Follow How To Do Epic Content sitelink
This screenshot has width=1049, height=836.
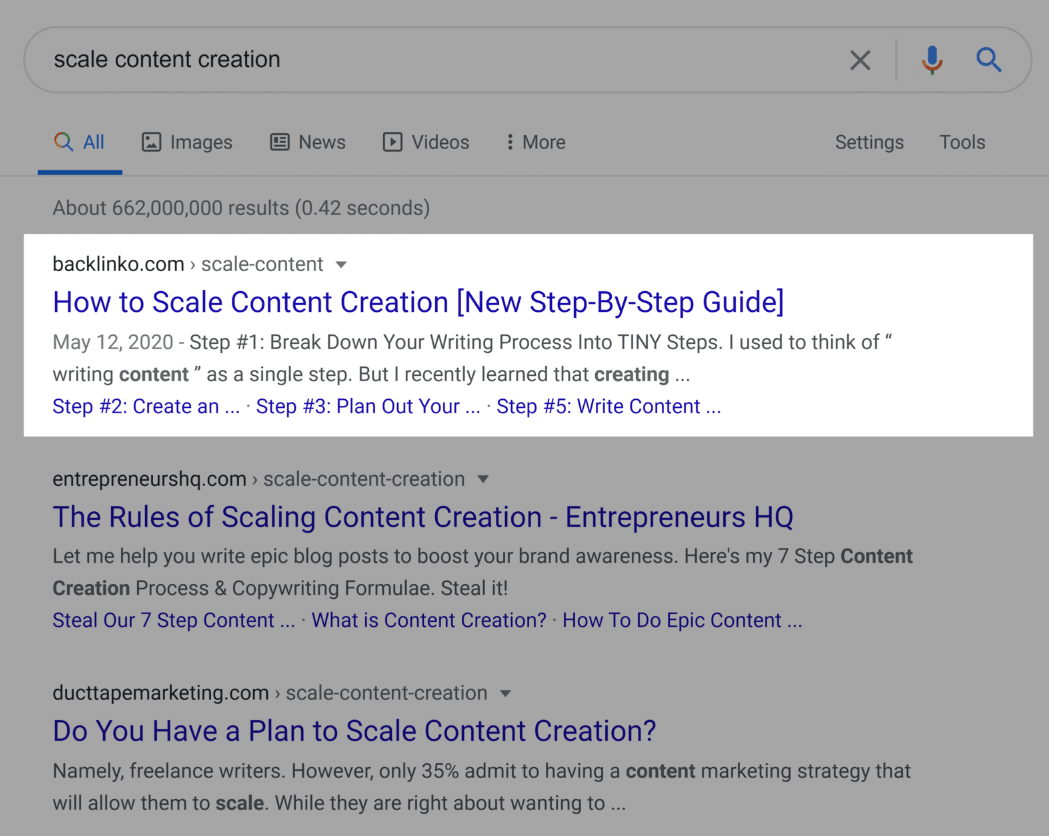click(x=682, y=621)
